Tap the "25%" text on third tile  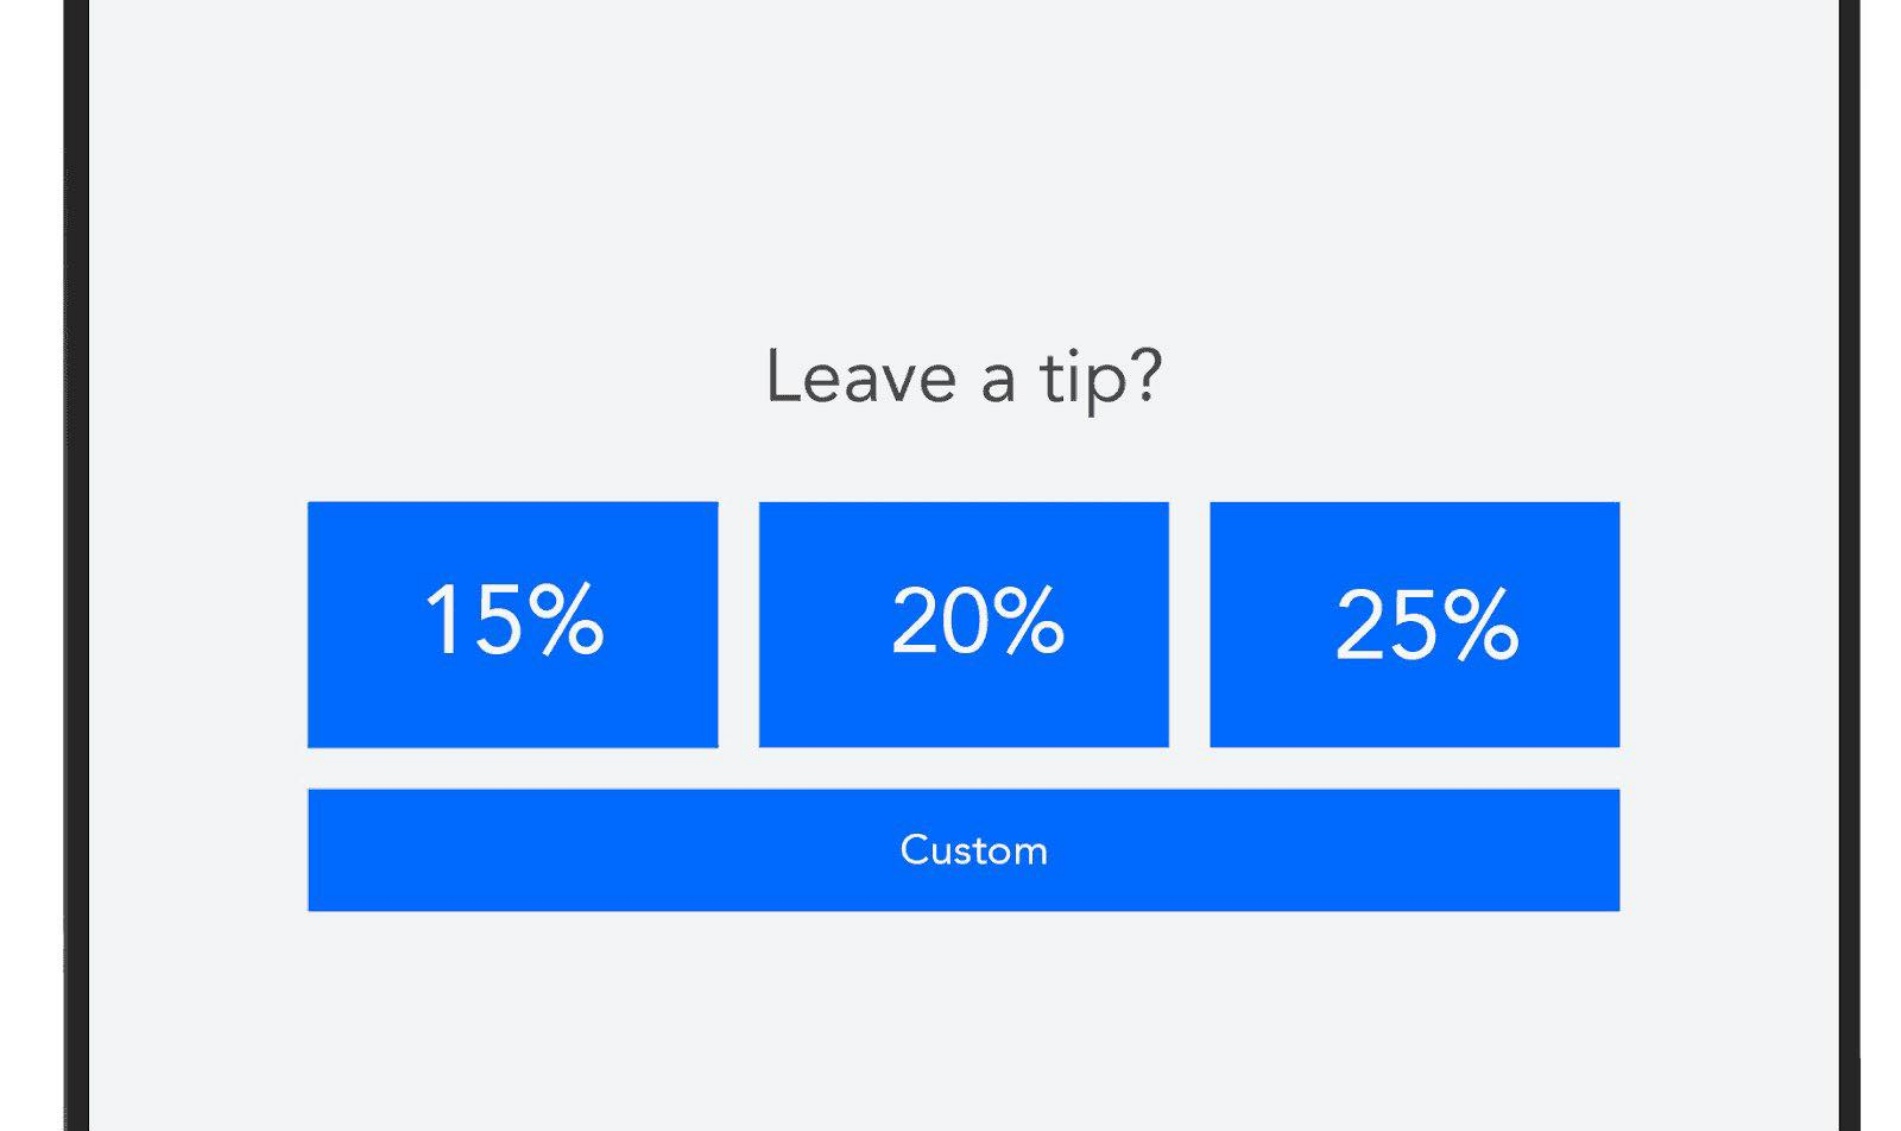pyautogui.click(x=1426, y=625)
